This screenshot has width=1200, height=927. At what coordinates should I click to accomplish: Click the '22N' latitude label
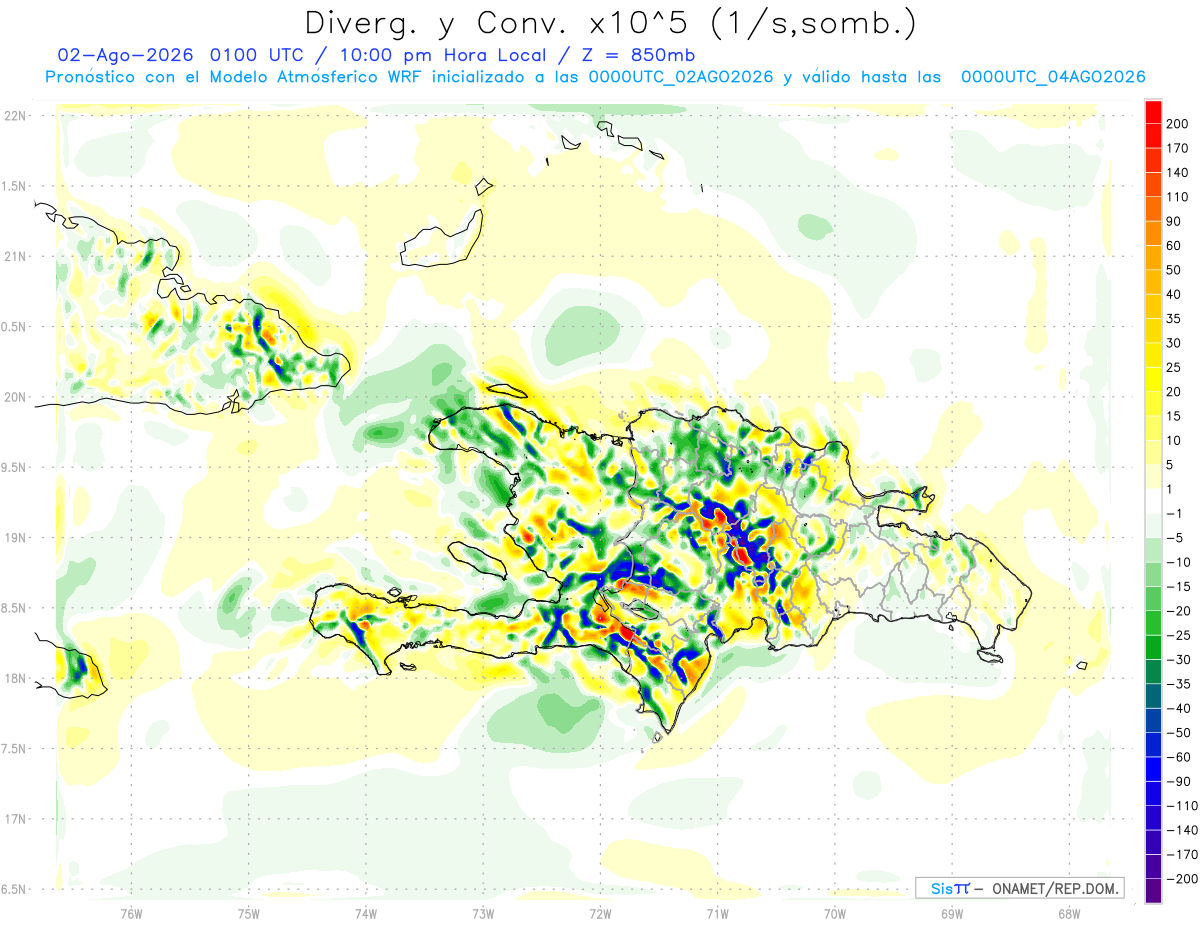click(15, 115)
